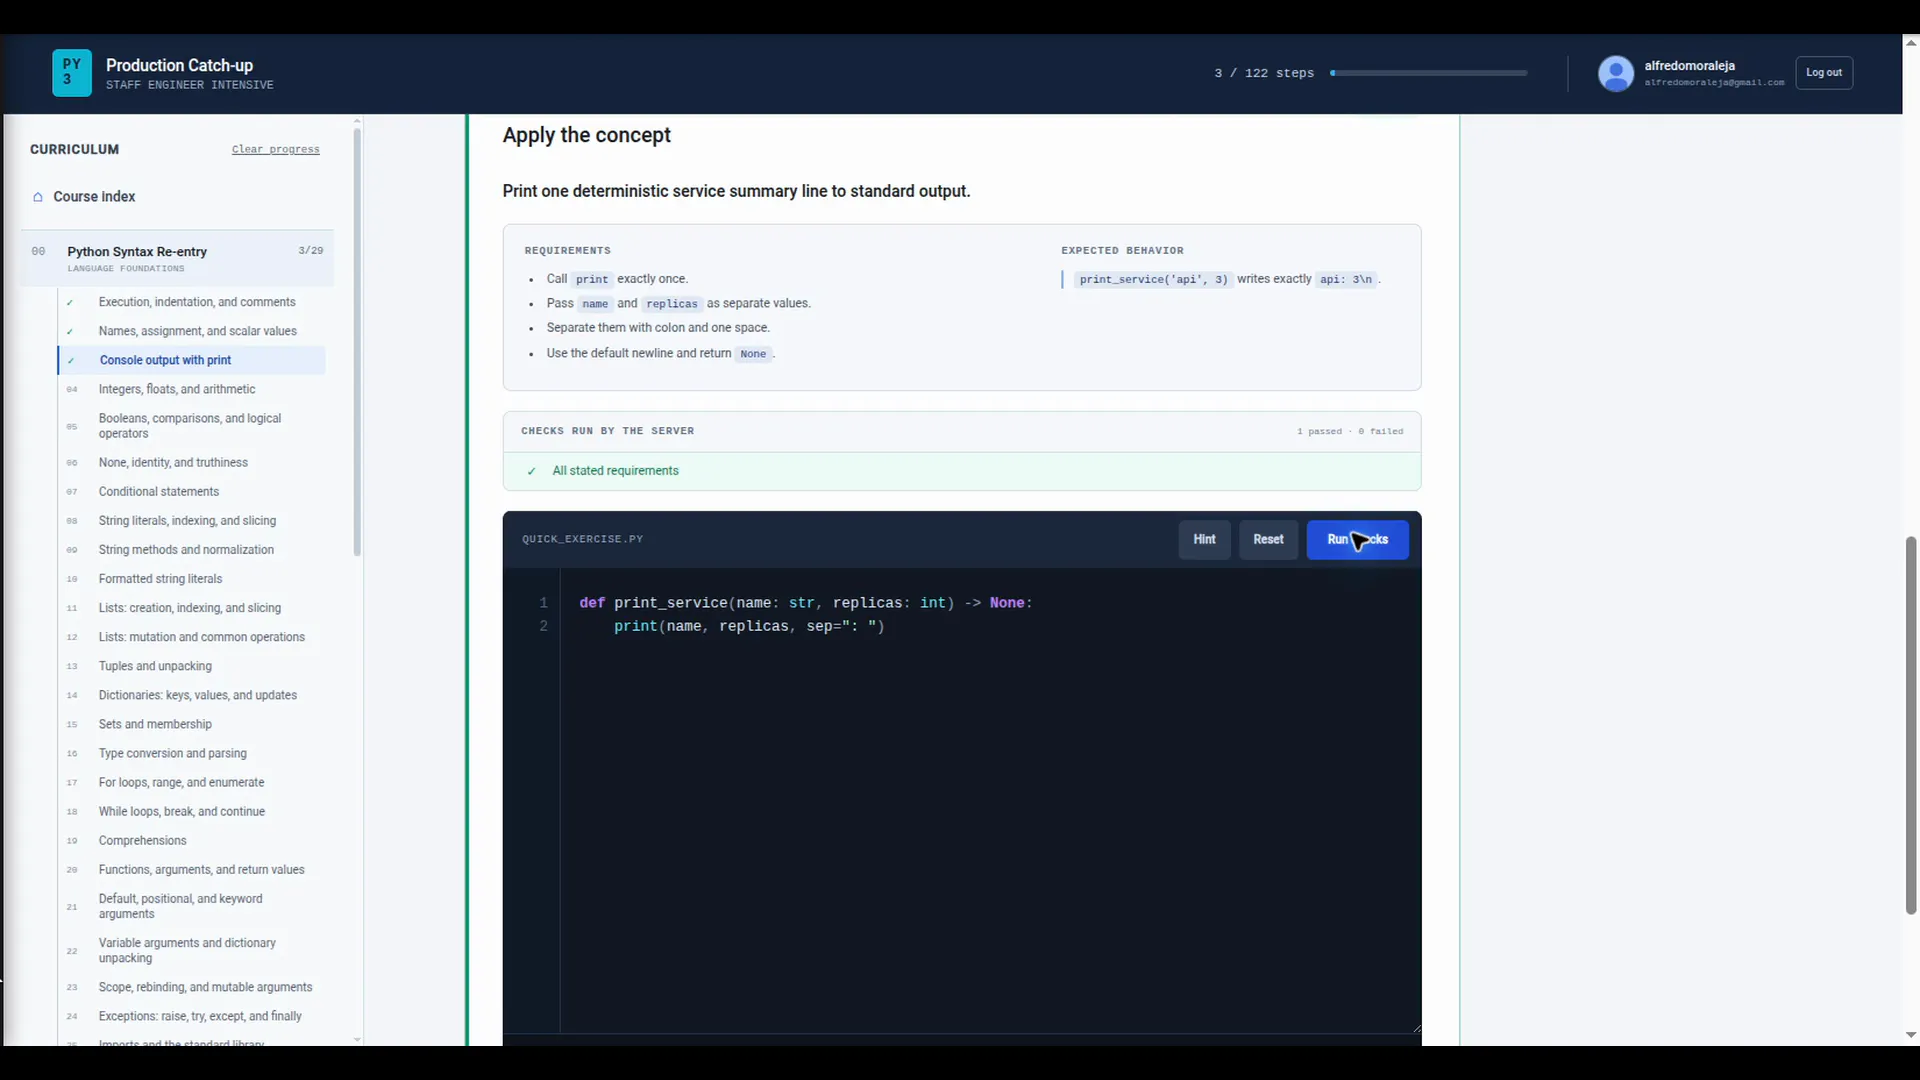Collapse the Python Syntax Re-entry section
This screenshot has height=1080, width=1920.
[177, 259]
